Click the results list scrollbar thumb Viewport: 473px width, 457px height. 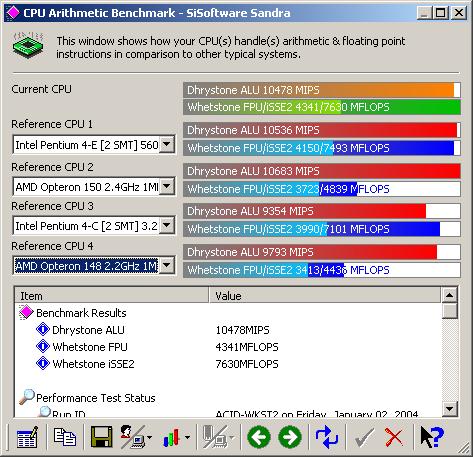[x=449, y=311]
